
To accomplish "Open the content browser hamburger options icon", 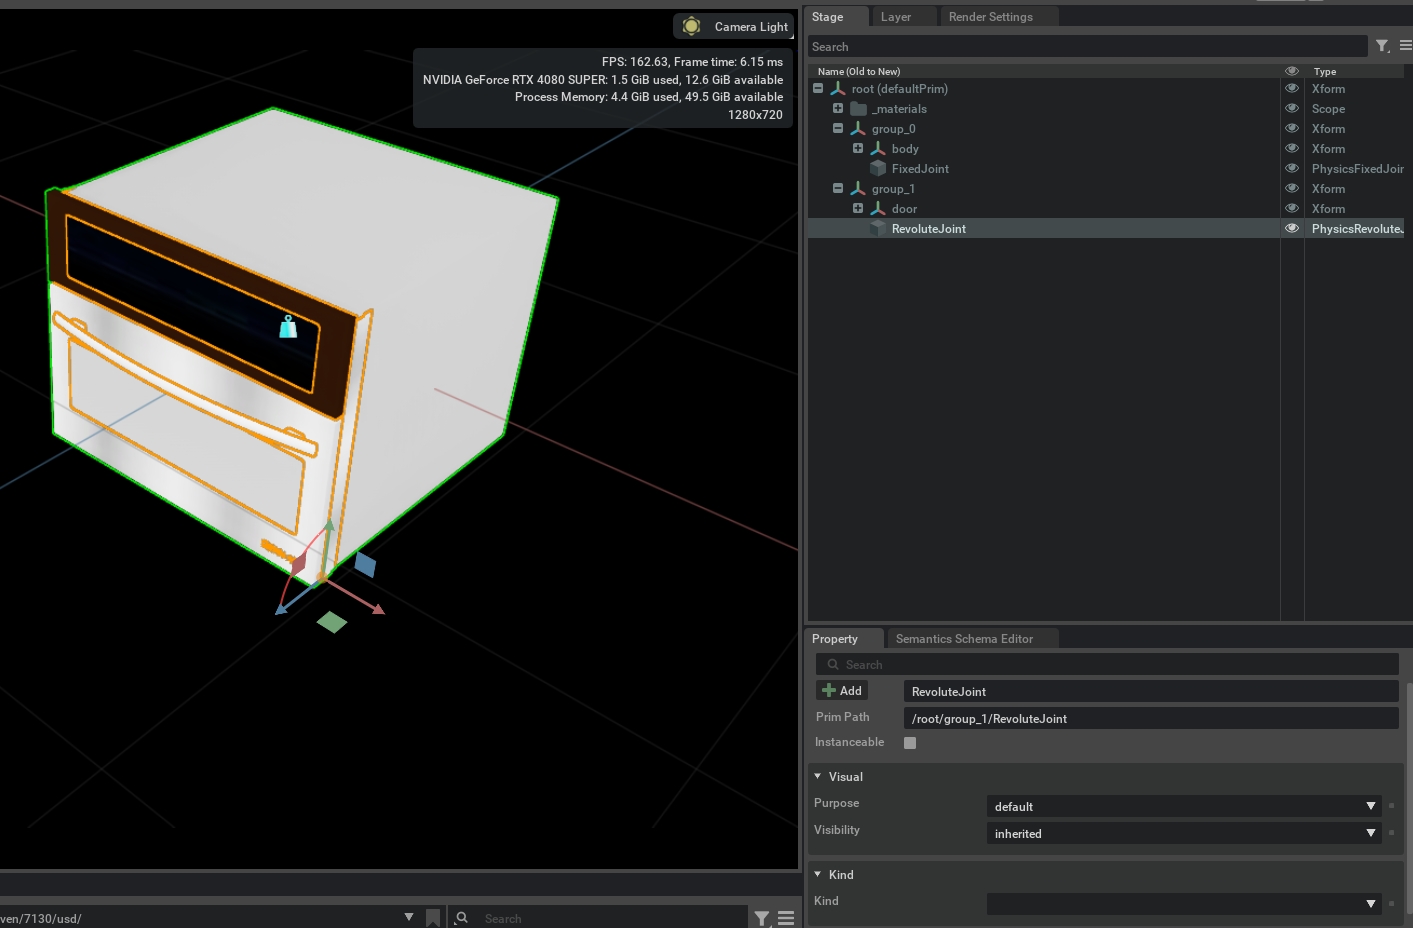I will point(786,917).
